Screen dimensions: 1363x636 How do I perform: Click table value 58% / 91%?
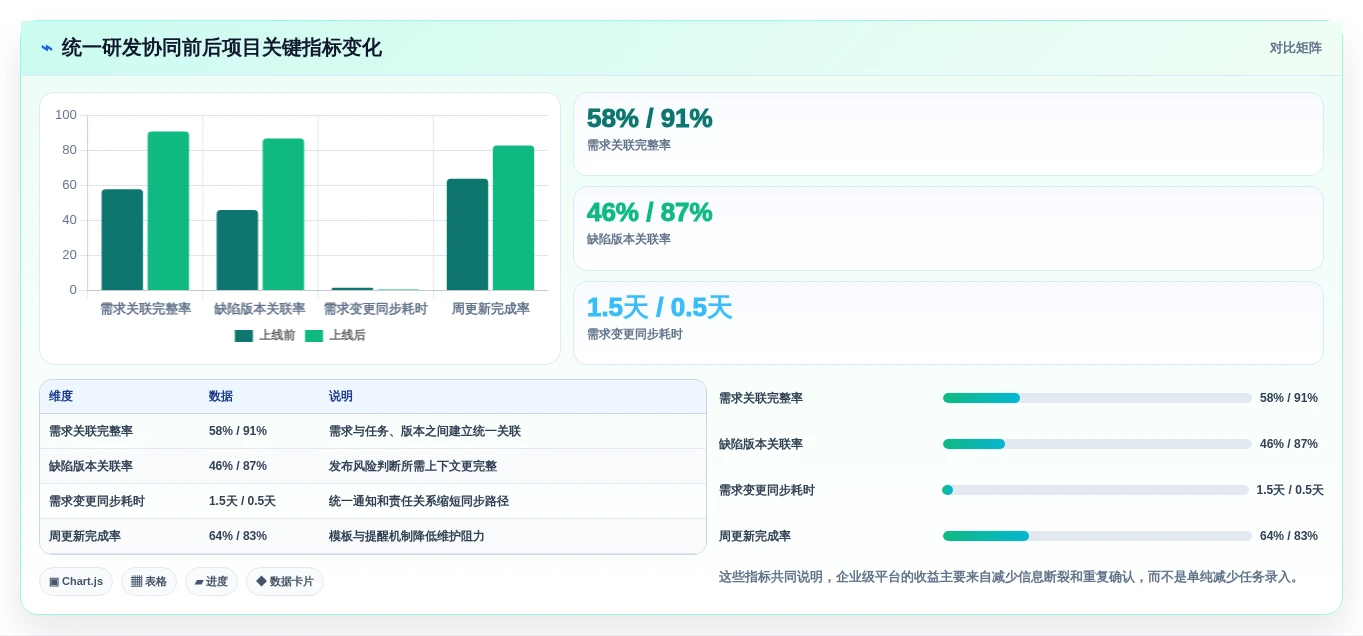coord(238,431)
